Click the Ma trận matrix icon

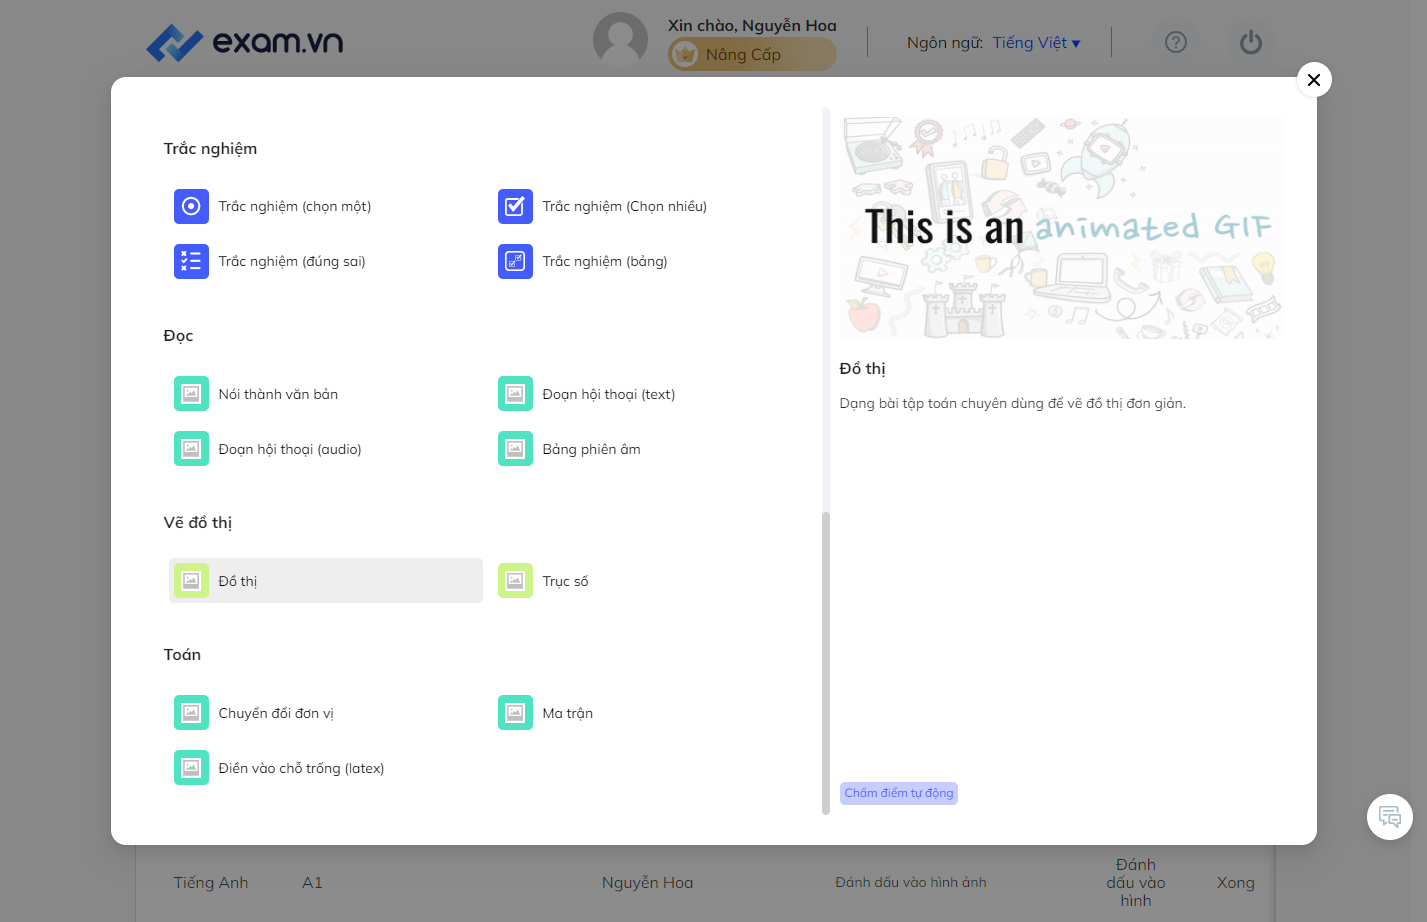click(x=515, y=713)
